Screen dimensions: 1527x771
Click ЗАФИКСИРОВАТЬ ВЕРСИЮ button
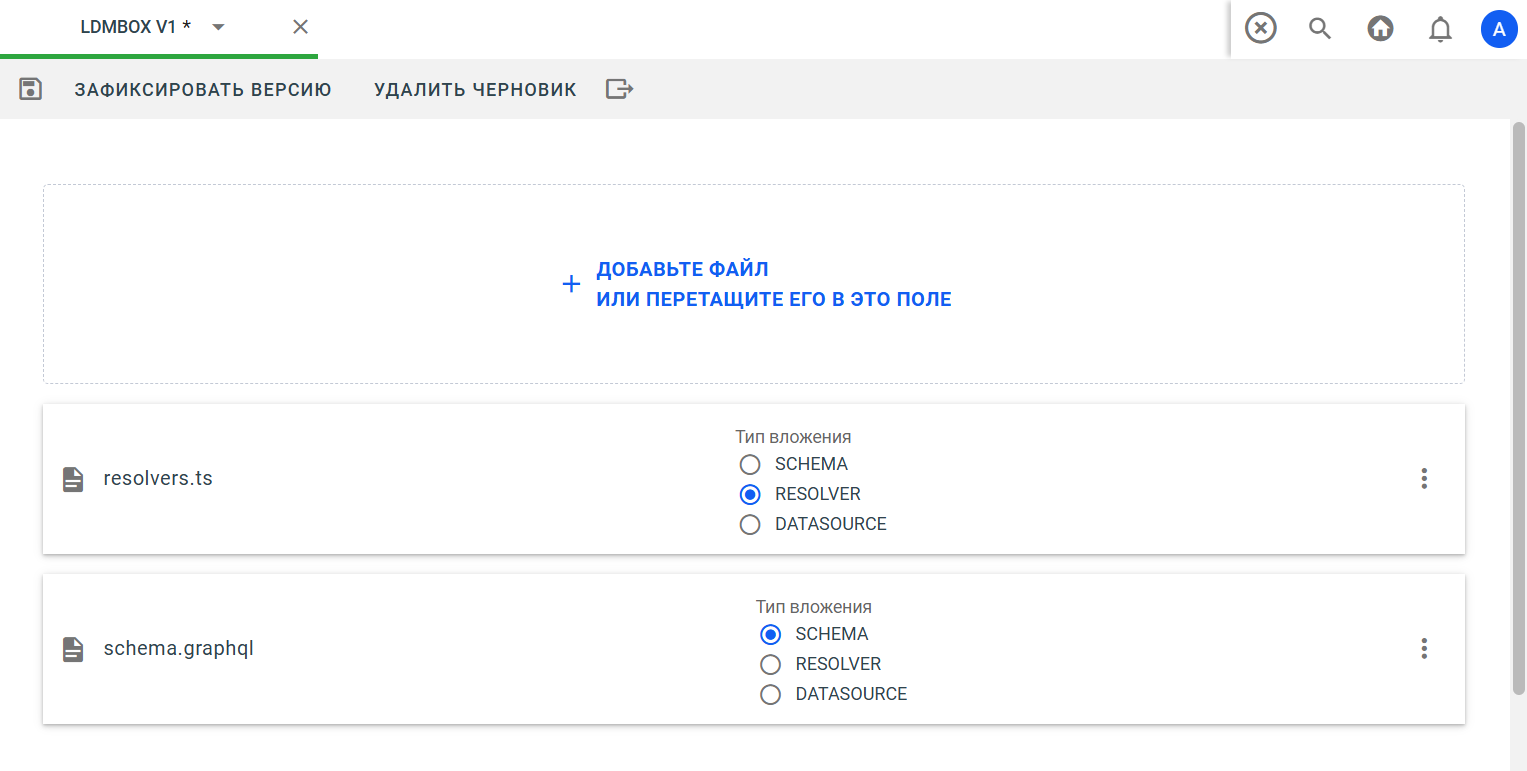click(x=203, y=90)
